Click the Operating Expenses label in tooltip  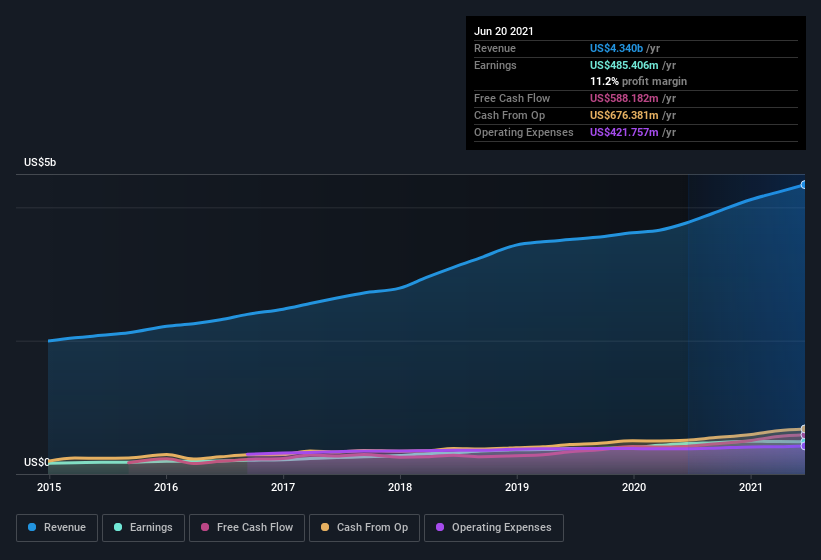(524, 132)
